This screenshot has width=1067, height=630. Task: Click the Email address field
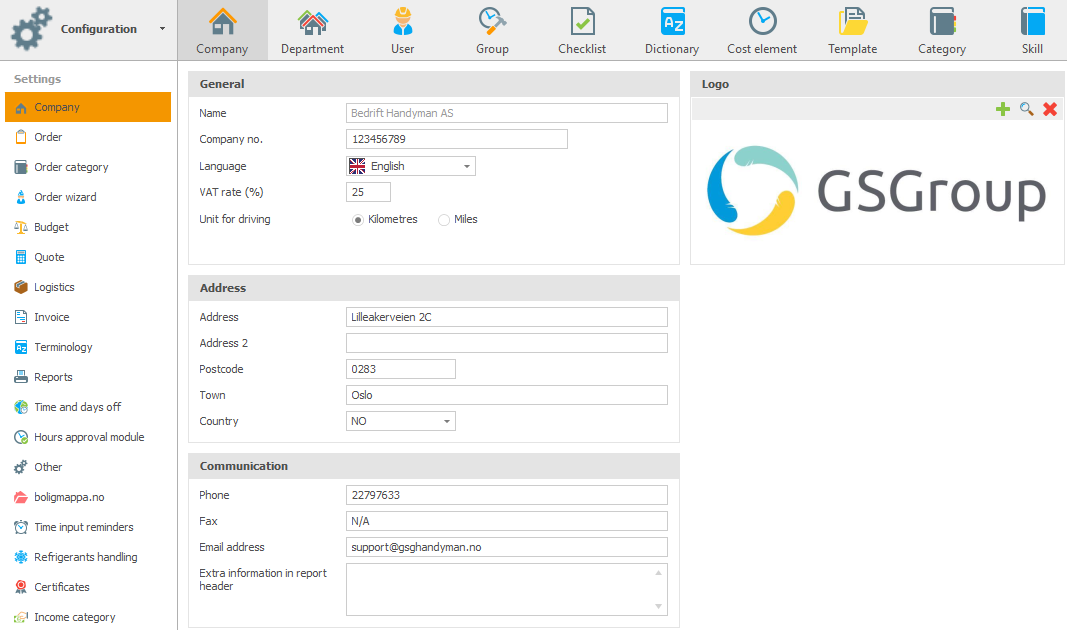[x=507, y=547]
